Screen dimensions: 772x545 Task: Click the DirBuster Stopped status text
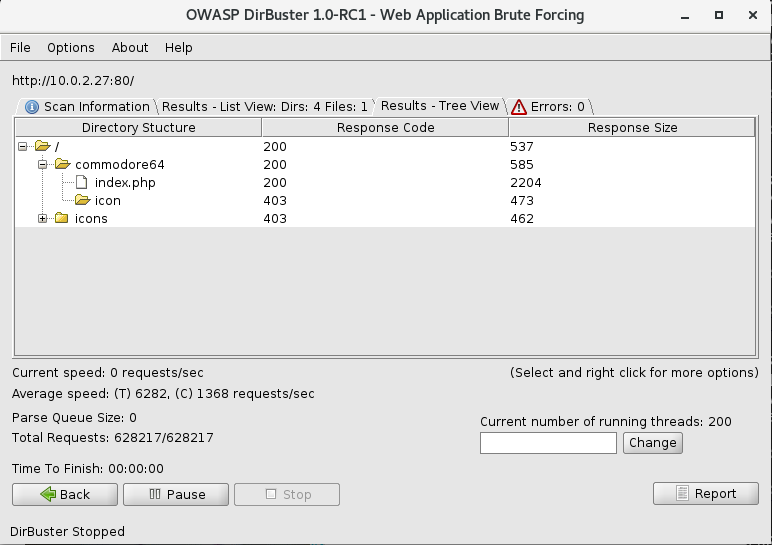67,532
